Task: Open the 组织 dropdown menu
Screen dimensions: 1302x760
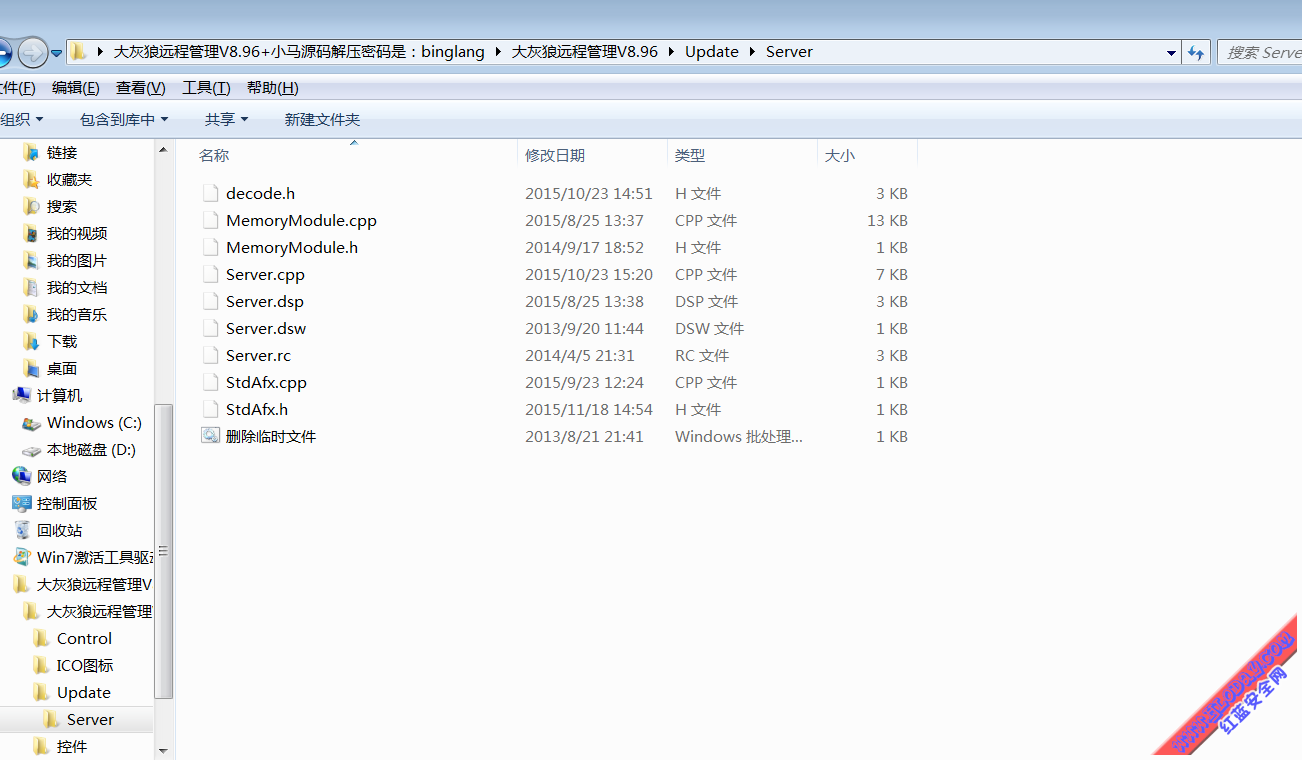Action: (x=21, y=119)
